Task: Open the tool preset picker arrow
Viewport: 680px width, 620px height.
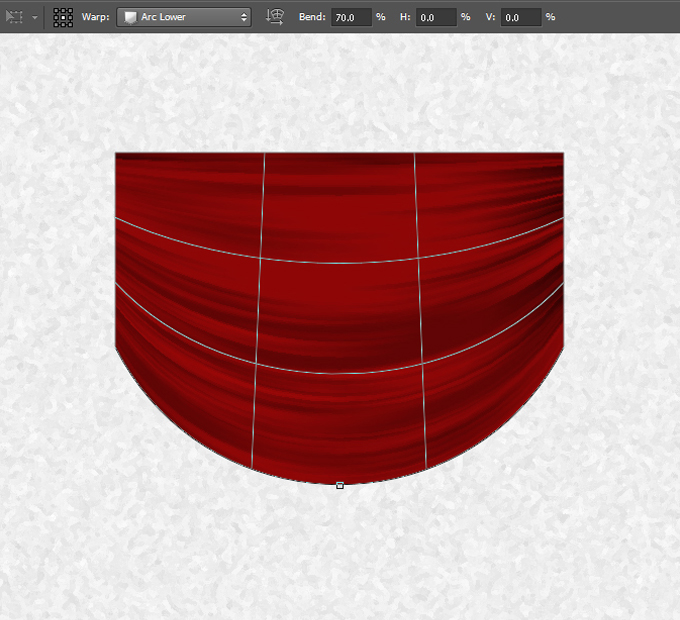Action: pos(35,17)
